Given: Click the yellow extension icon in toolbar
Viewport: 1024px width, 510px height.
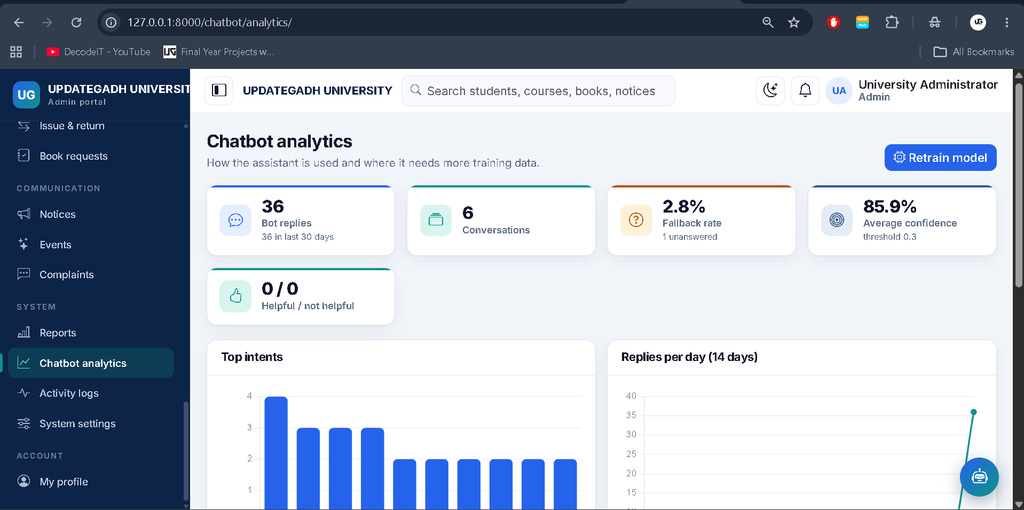Looking at the screenshot, I should point(862,22).
